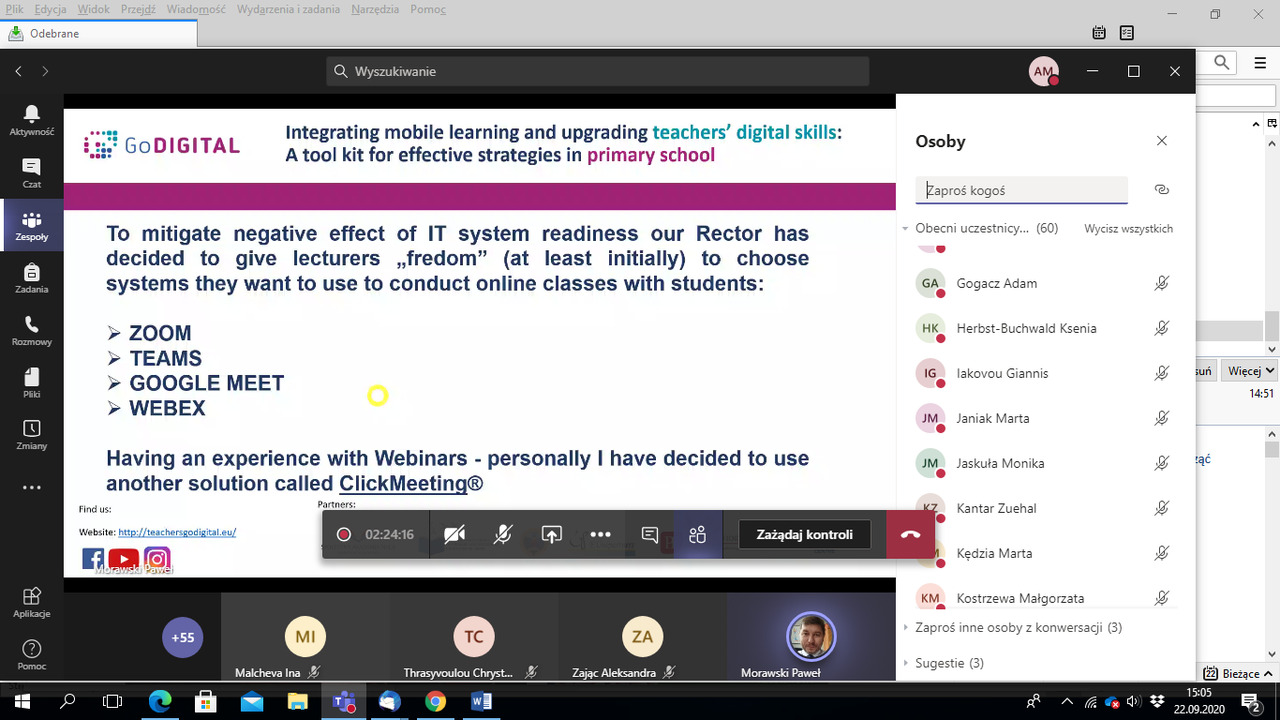Show the meeting conversation chat
This screenshot has height=720, width=1280.
click(x=650, y=535)
